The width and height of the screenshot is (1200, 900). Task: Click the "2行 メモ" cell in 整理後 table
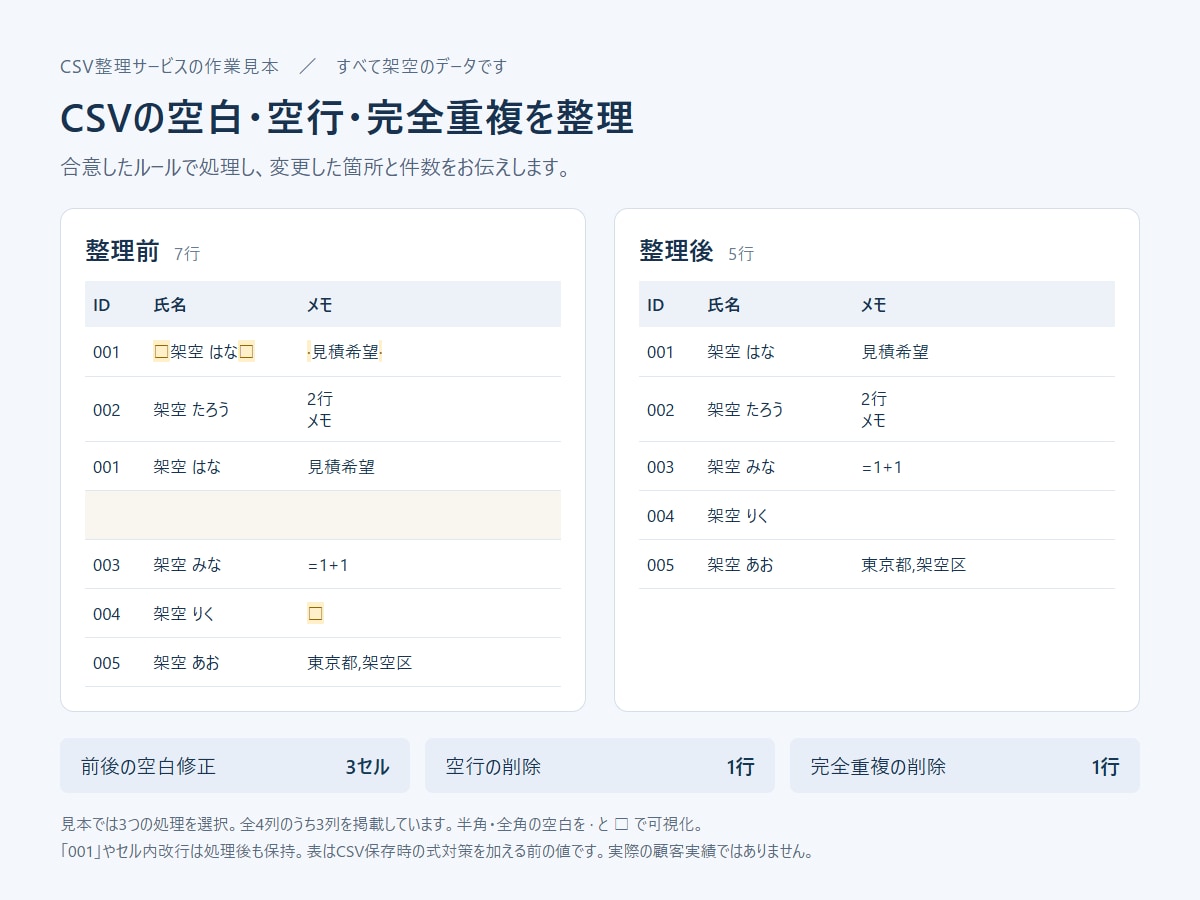[x=874, y=410]
